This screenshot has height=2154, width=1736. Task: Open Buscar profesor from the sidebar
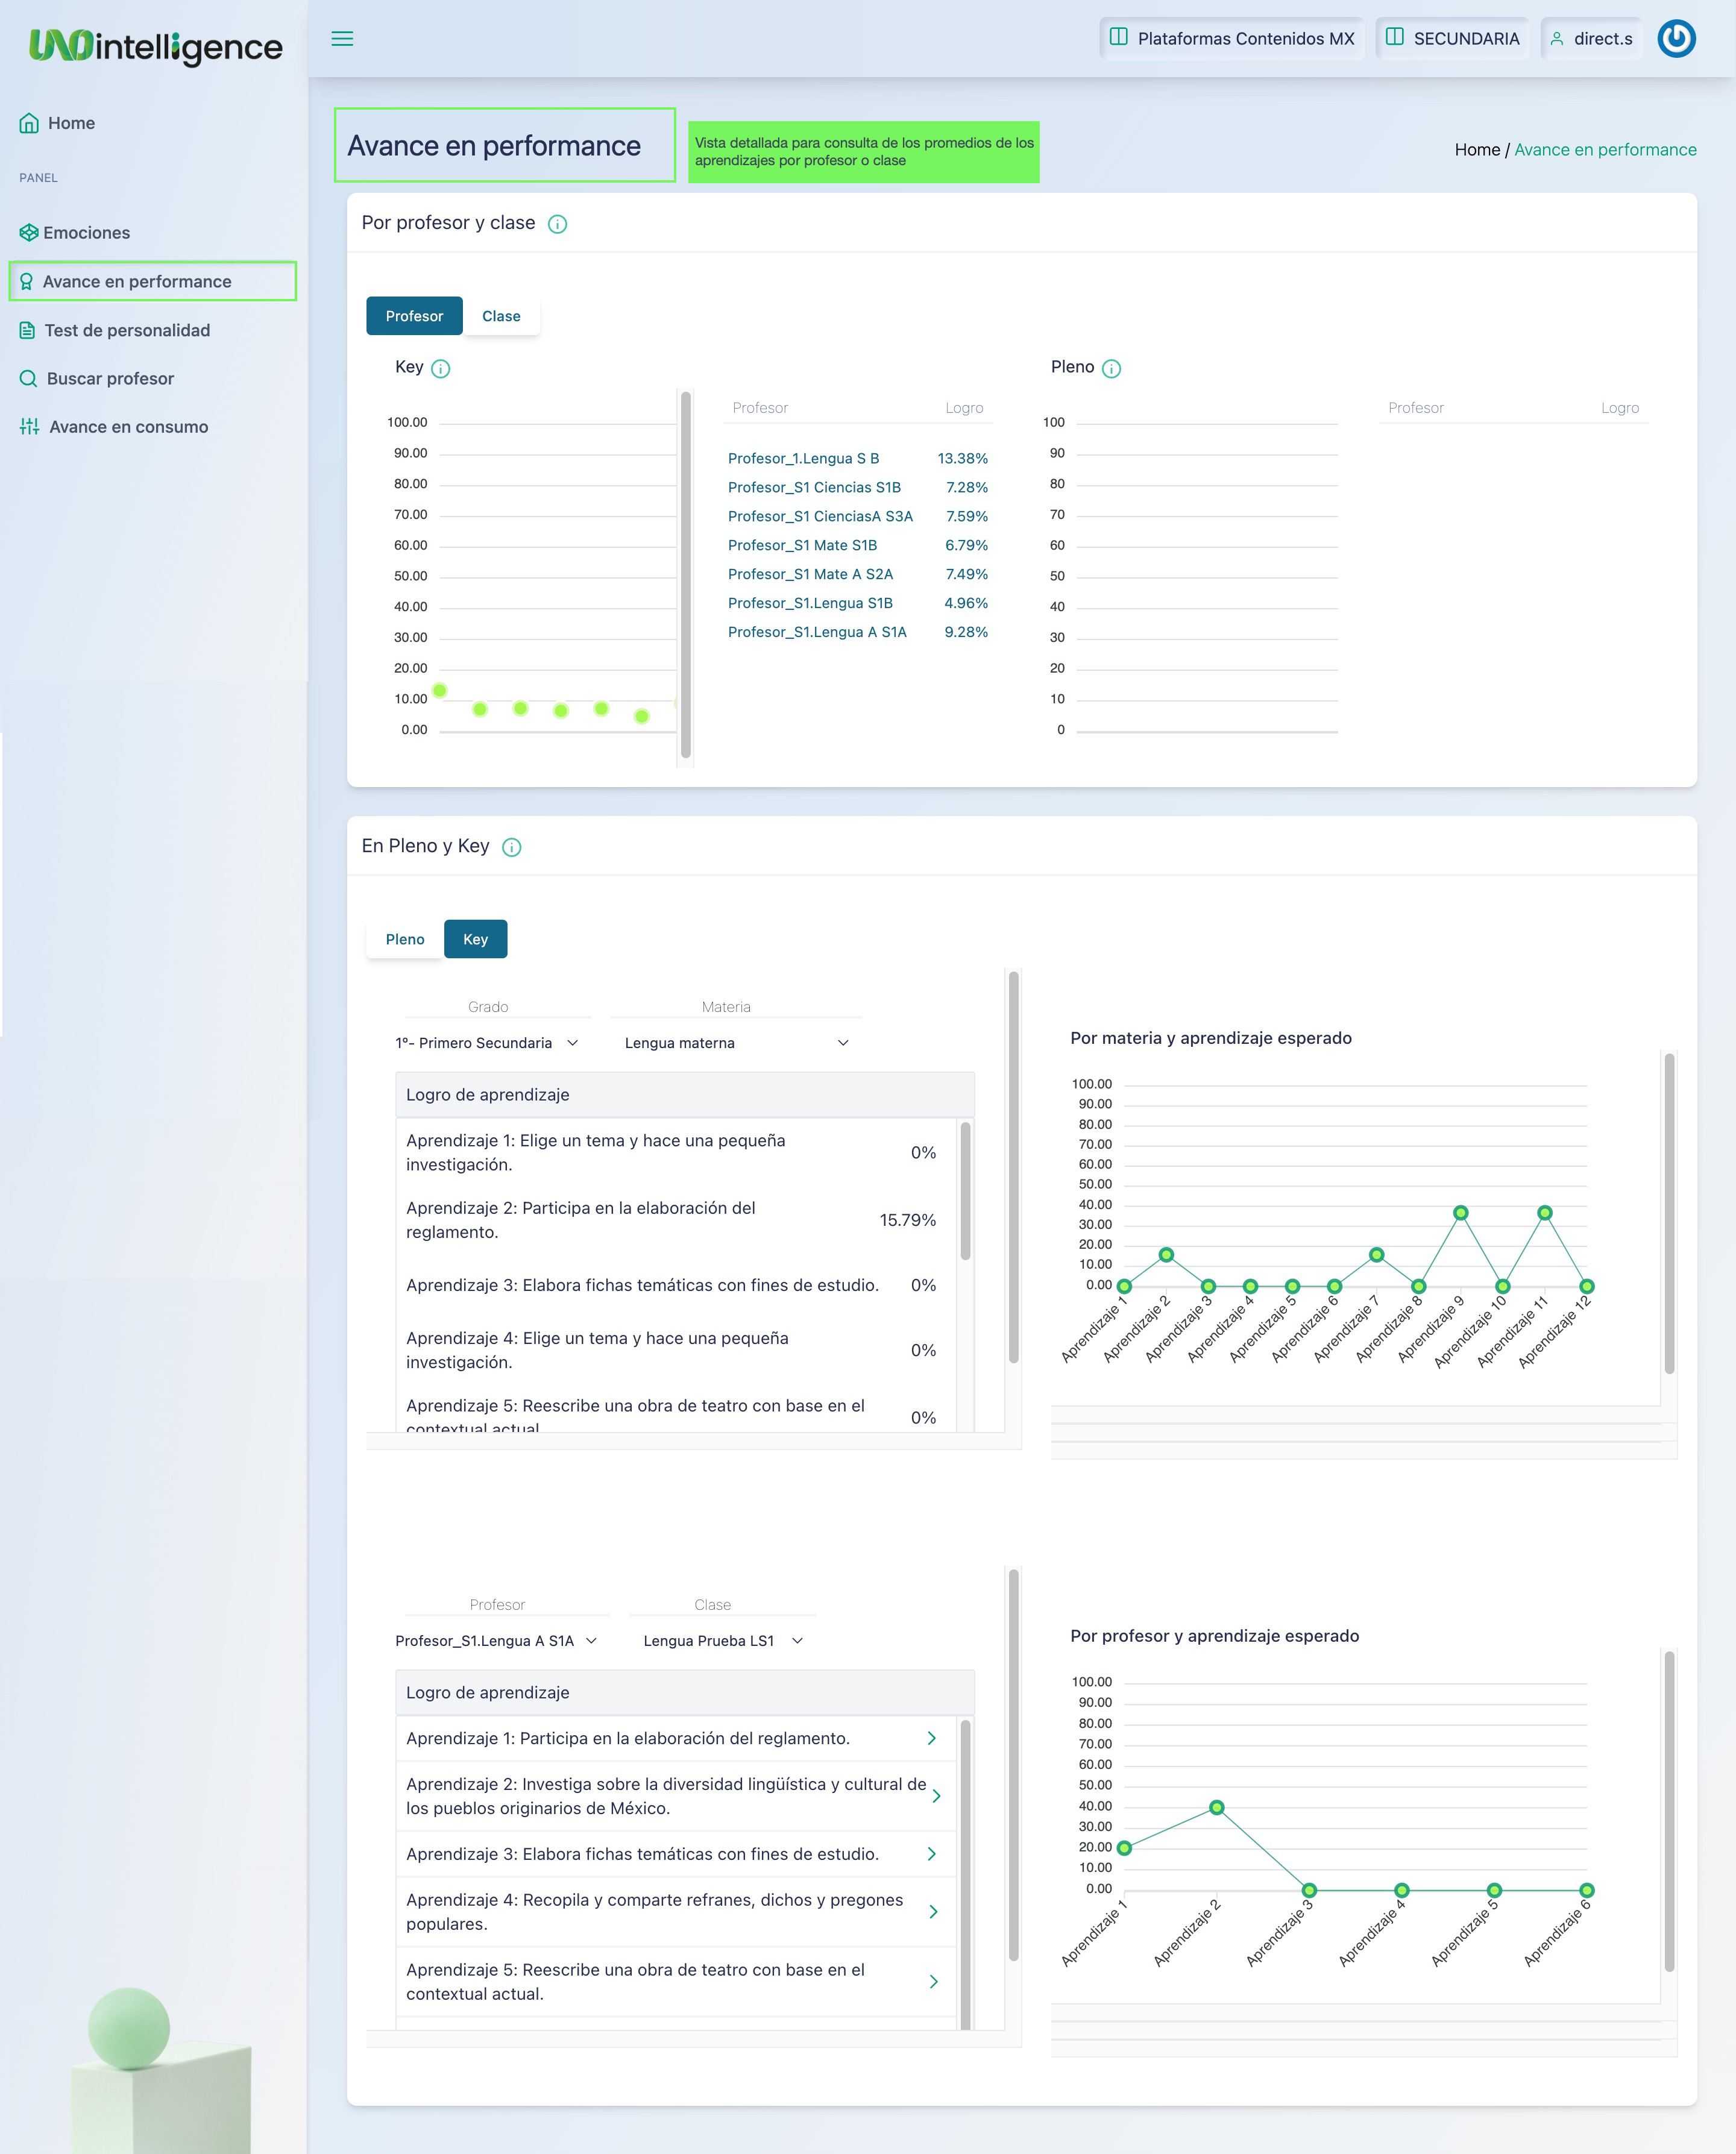[110, 379]
